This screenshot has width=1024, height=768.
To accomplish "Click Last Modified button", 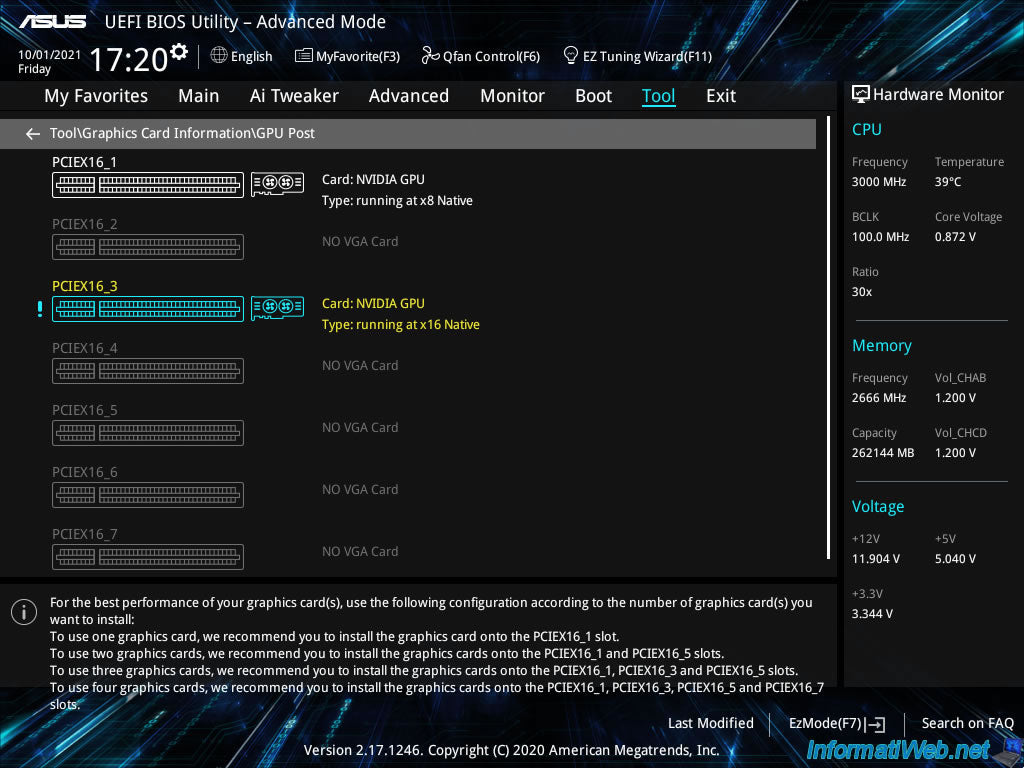I will point(710,723).
